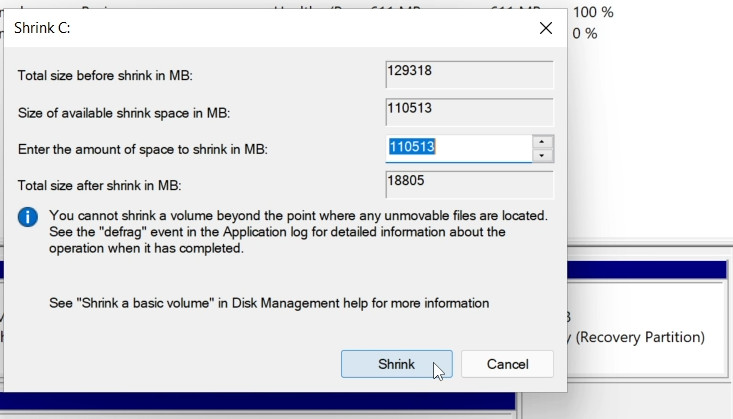The image size is (733, 419).
Task: Select the Recovery Partition in Disk Management
Action: pyautogui.click(x=640, y=337)
